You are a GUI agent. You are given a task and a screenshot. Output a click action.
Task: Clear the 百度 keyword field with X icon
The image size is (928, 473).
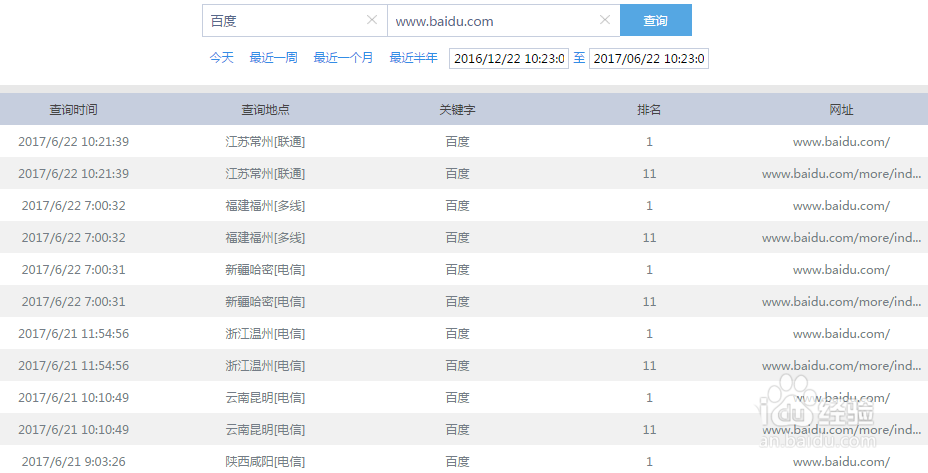click(x=372, y=20)
